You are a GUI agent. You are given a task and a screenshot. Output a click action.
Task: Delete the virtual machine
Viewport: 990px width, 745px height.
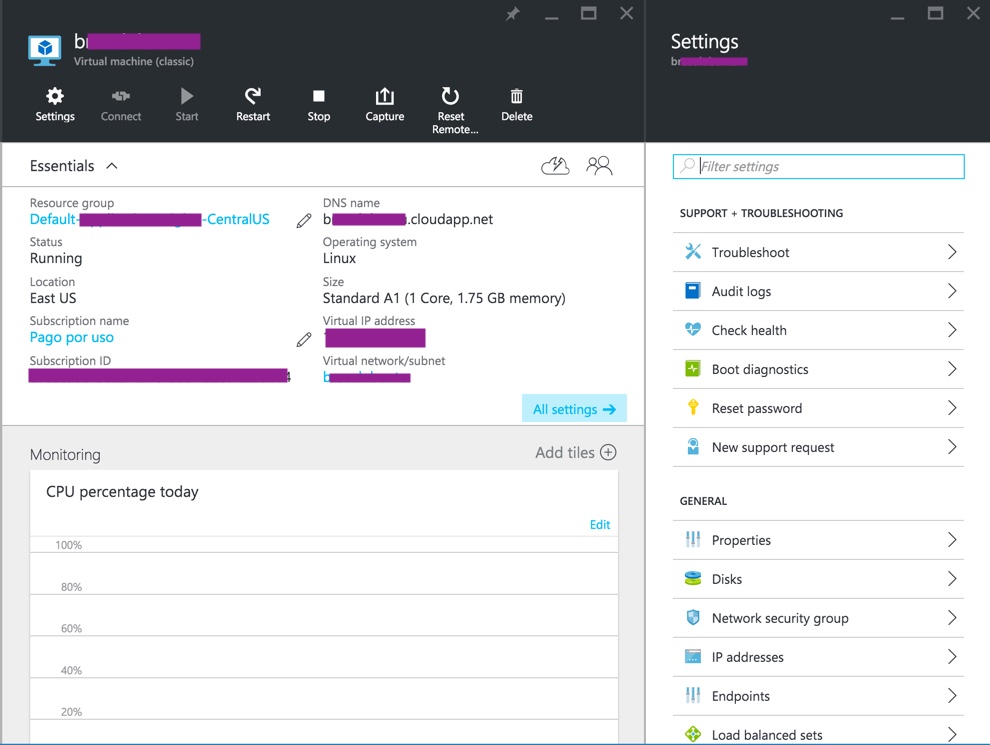(516, 97)
